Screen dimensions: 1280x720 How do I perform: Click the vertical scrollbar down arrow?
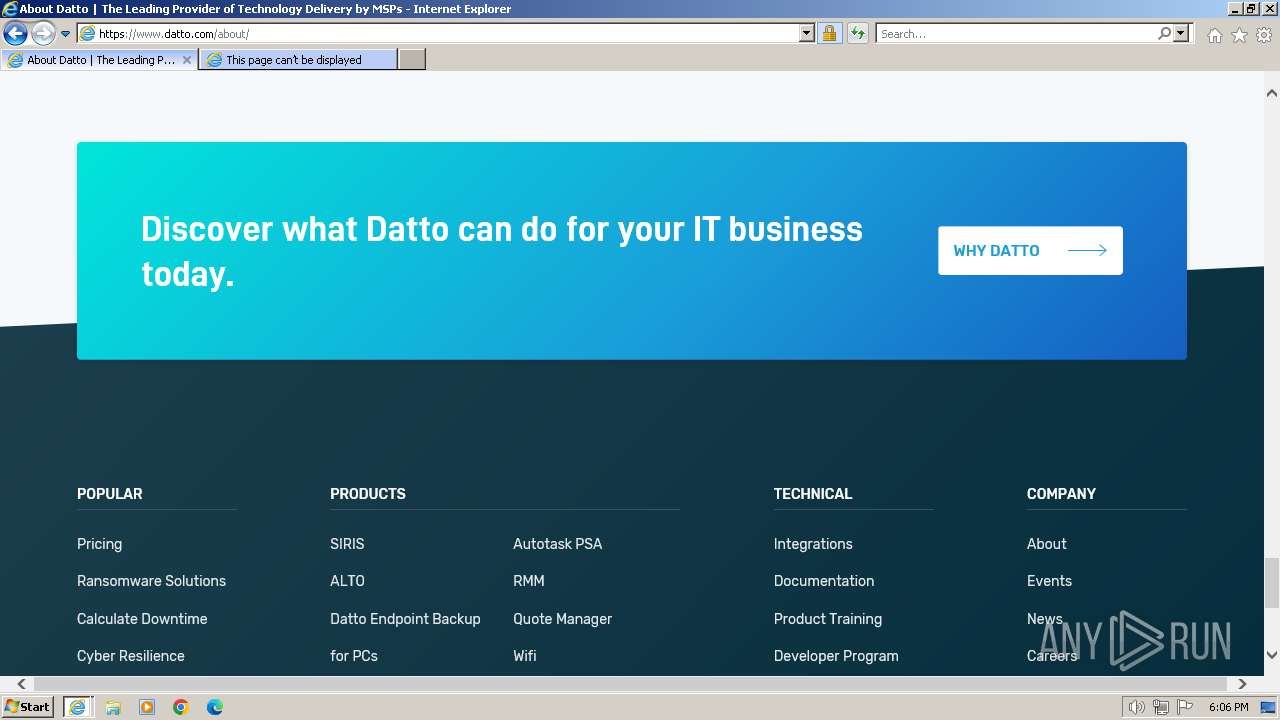click(x=1271, y=655)
